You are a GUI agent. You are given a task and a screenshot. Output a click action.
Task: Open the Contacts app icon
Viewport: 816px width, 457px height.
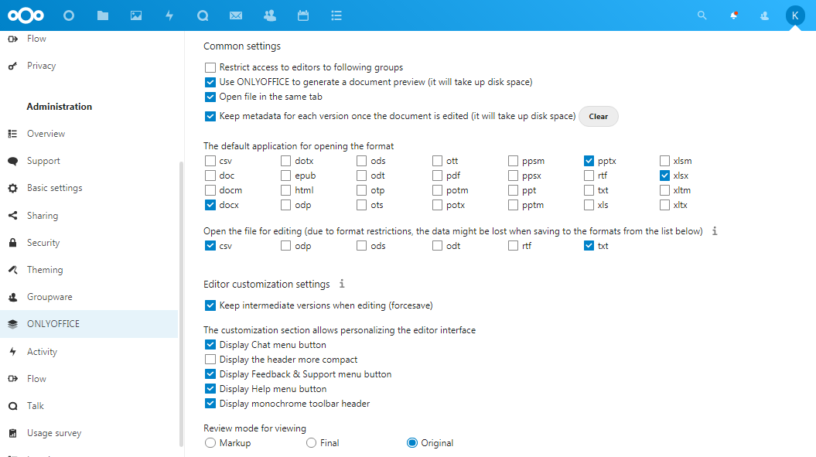point(269,16)
